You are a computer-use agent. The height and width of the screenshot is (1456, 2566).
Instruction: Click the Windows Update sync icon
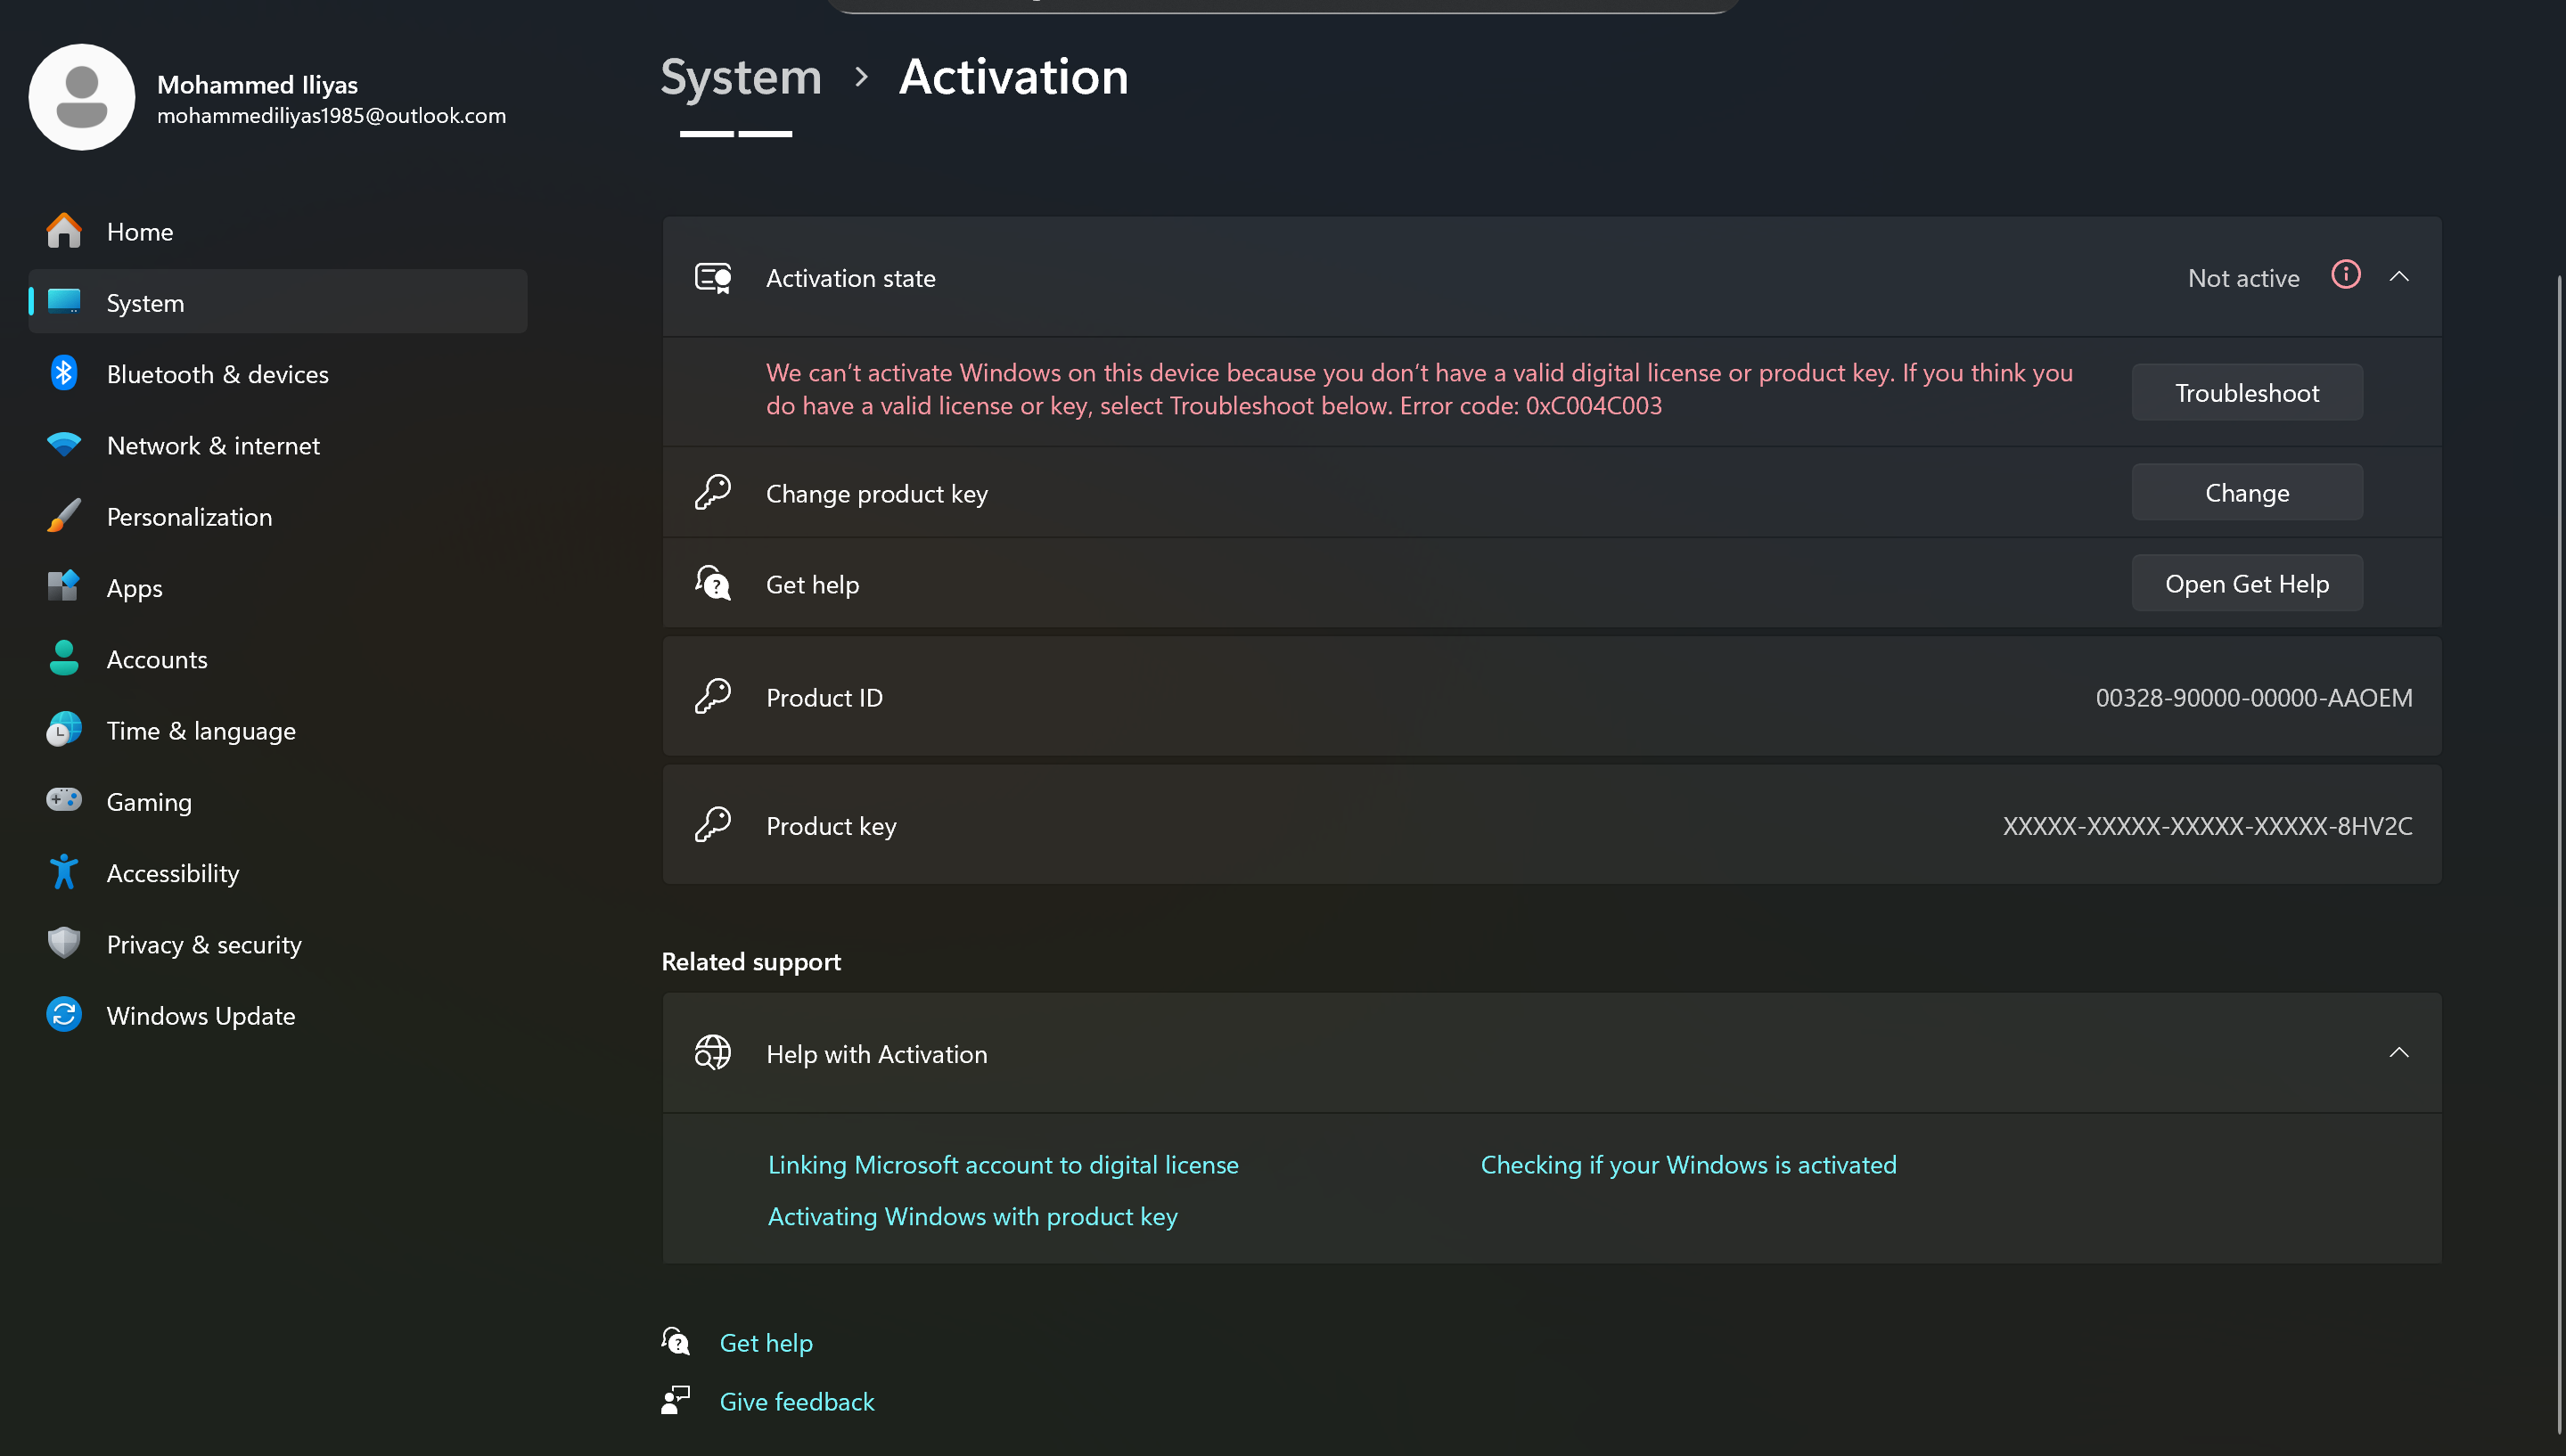point(64,1015)
